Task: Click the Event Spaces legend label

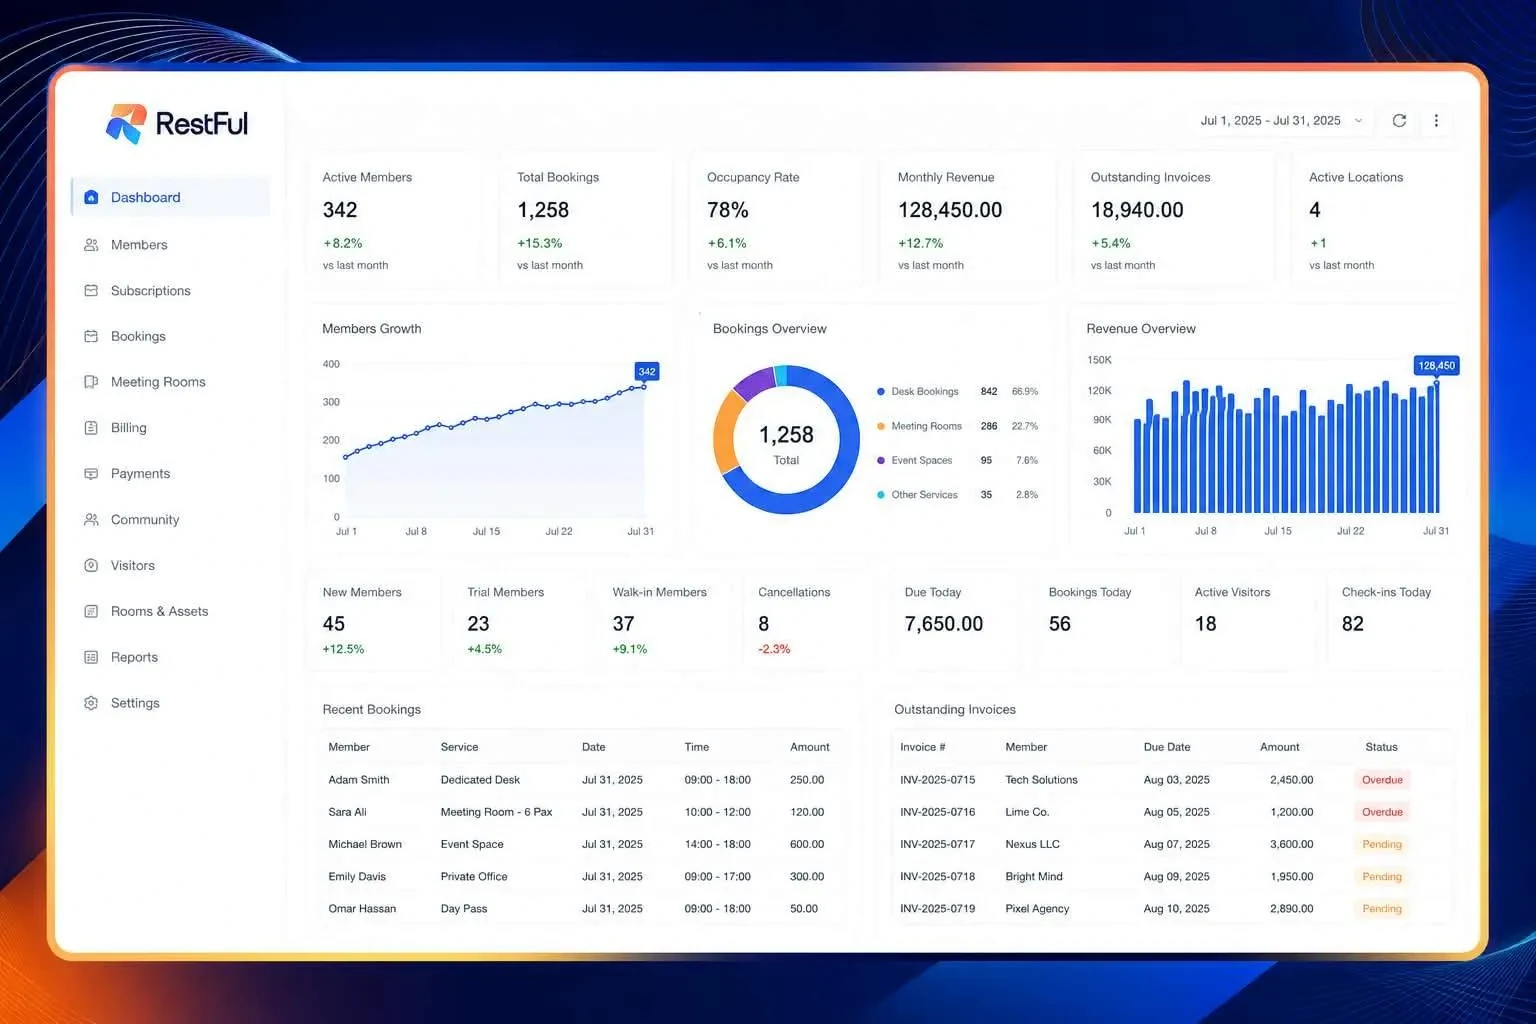Action: point(922,461)
